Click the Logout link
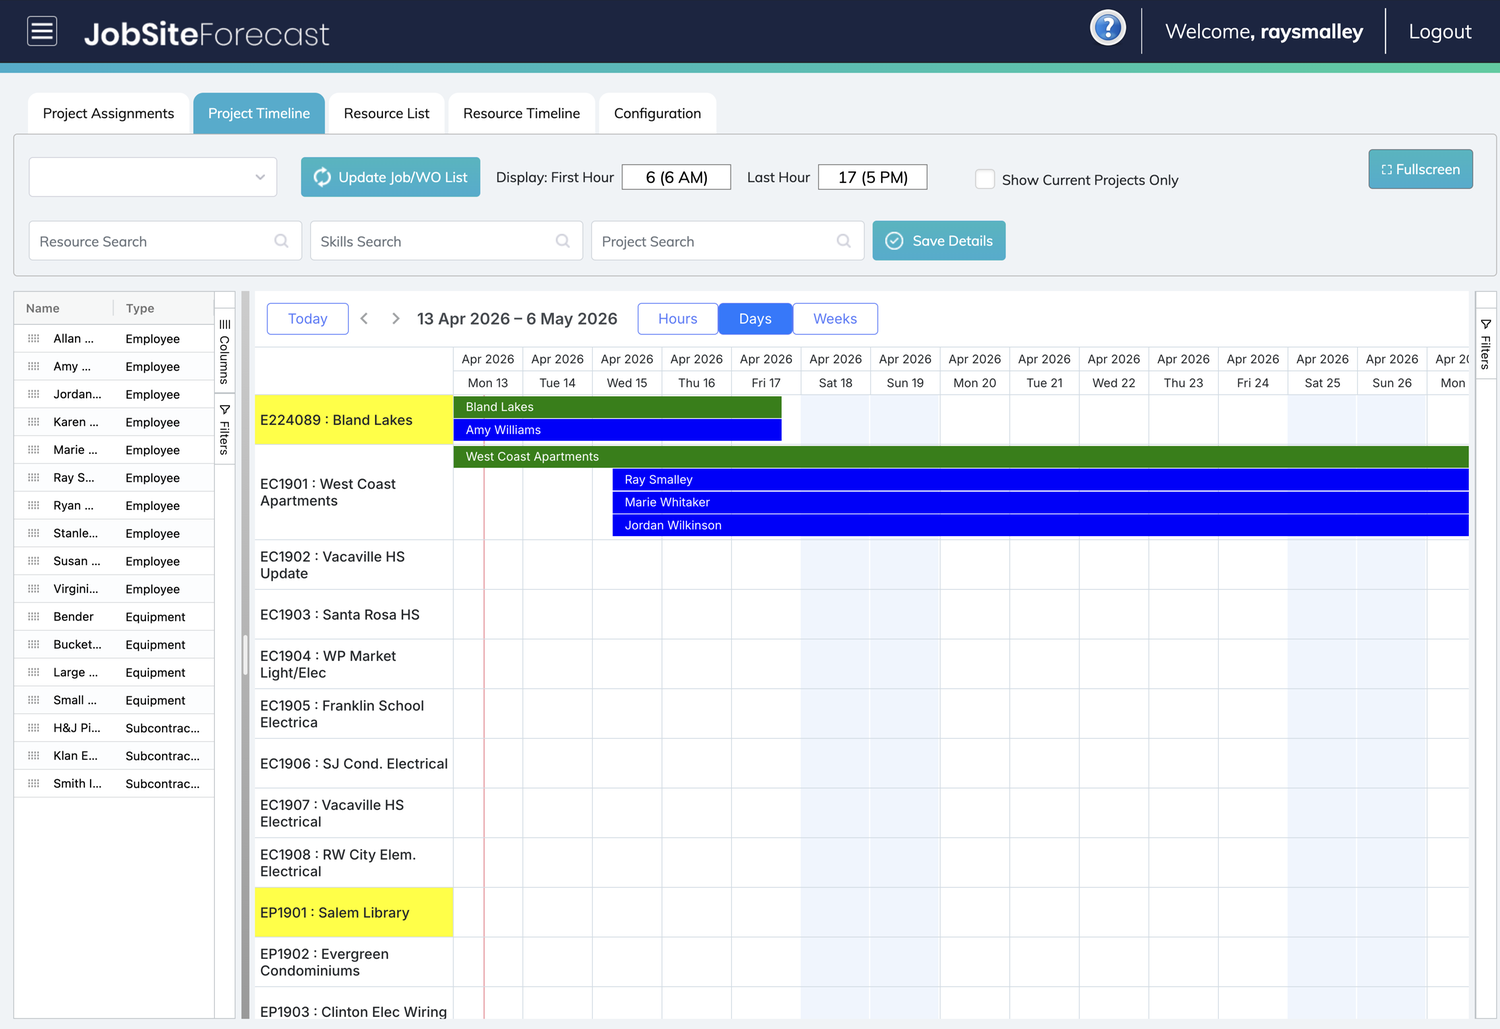The image size is (1500, 1029). (1440, 32)
